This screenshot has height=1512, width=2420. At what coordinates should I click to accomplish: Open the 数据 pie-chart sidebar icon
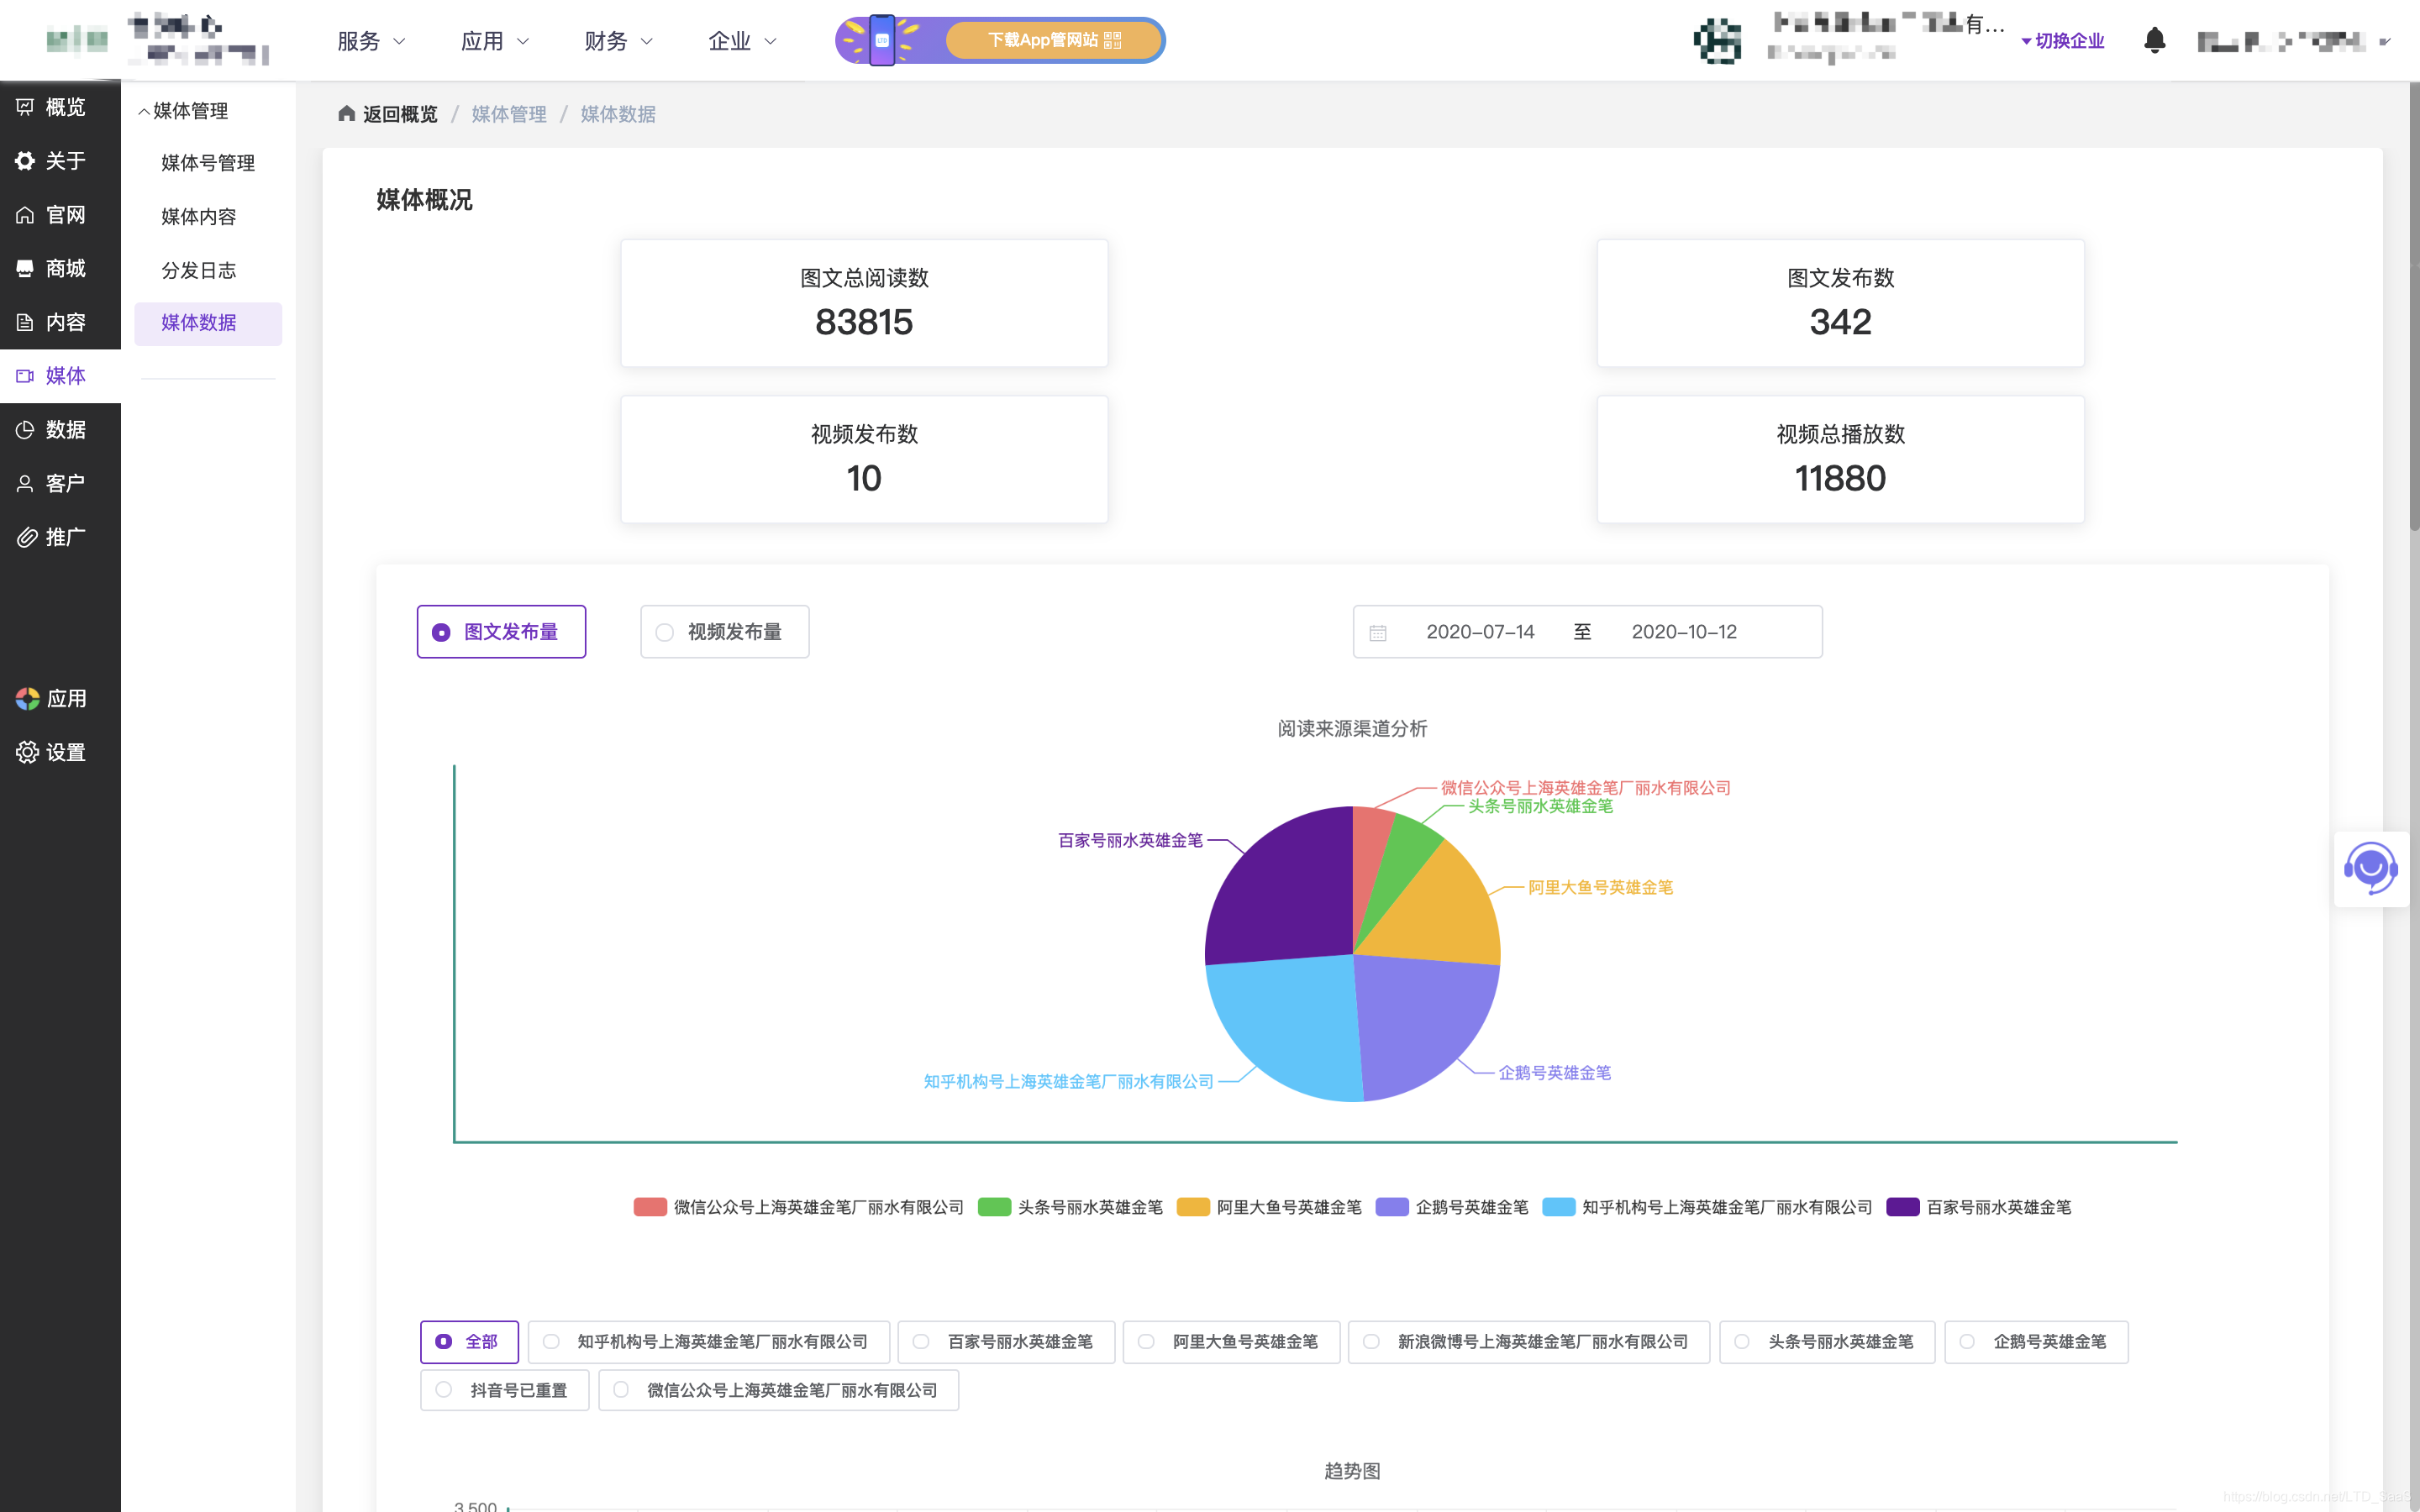coord(26,430)
